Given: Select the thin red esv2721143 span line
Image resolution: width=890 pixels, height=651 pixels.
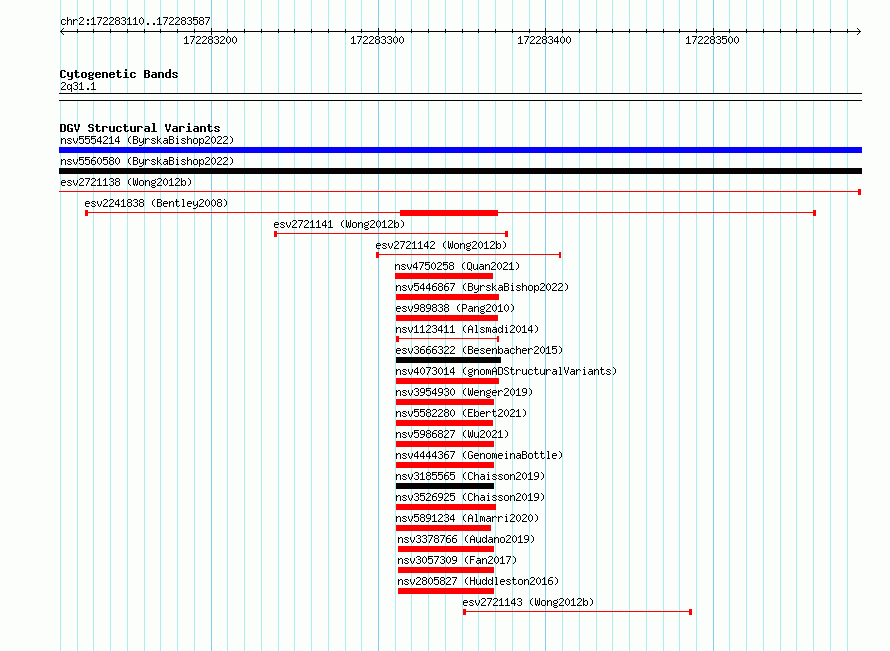Looking at the screenshot, I should (577, 612).
